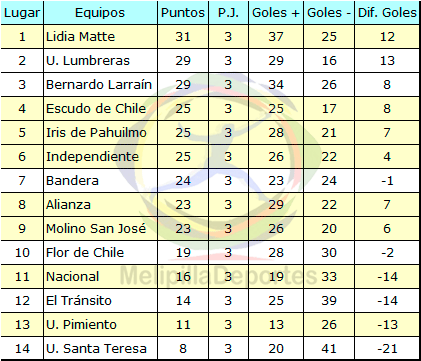Select the Dif. Goles column header
Viewport: 421px width, 361px height.
pos(387,13)
